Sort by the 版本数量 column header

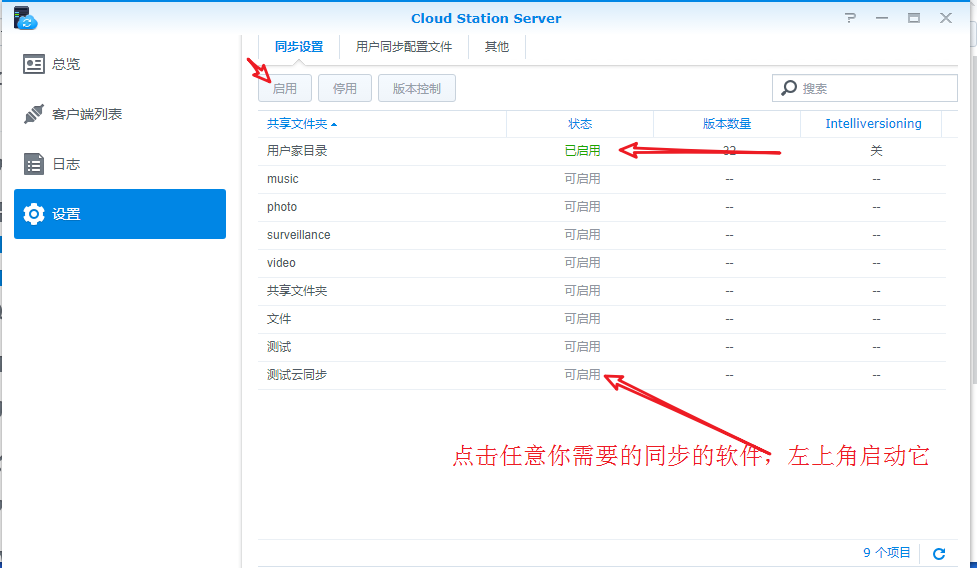coord(727,124)
